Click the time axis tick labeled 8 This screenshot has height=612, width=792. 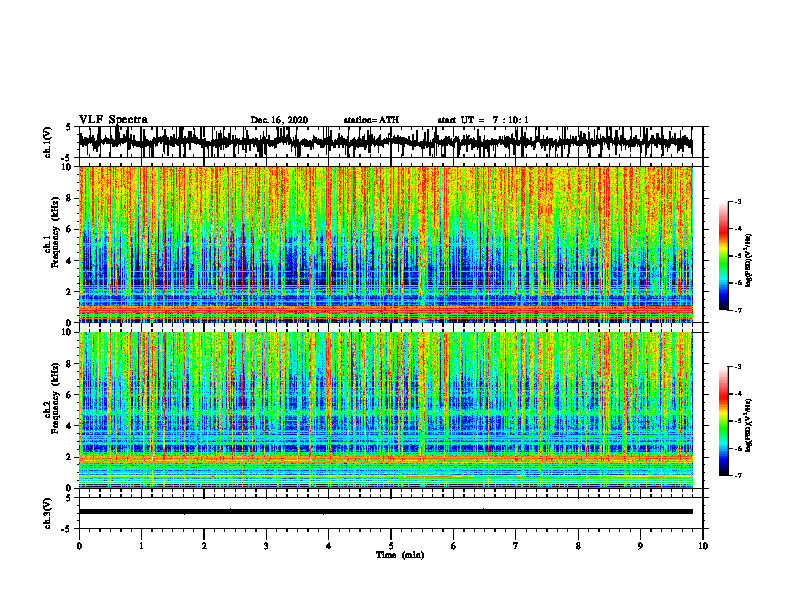[578, 546]
